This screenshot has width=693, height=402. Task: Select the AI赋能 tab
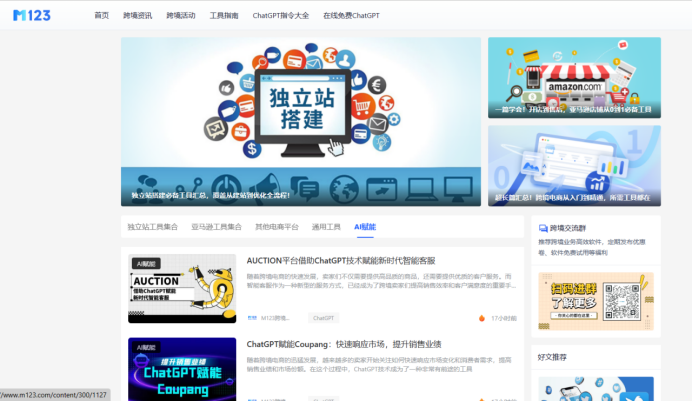pos(365,227)
